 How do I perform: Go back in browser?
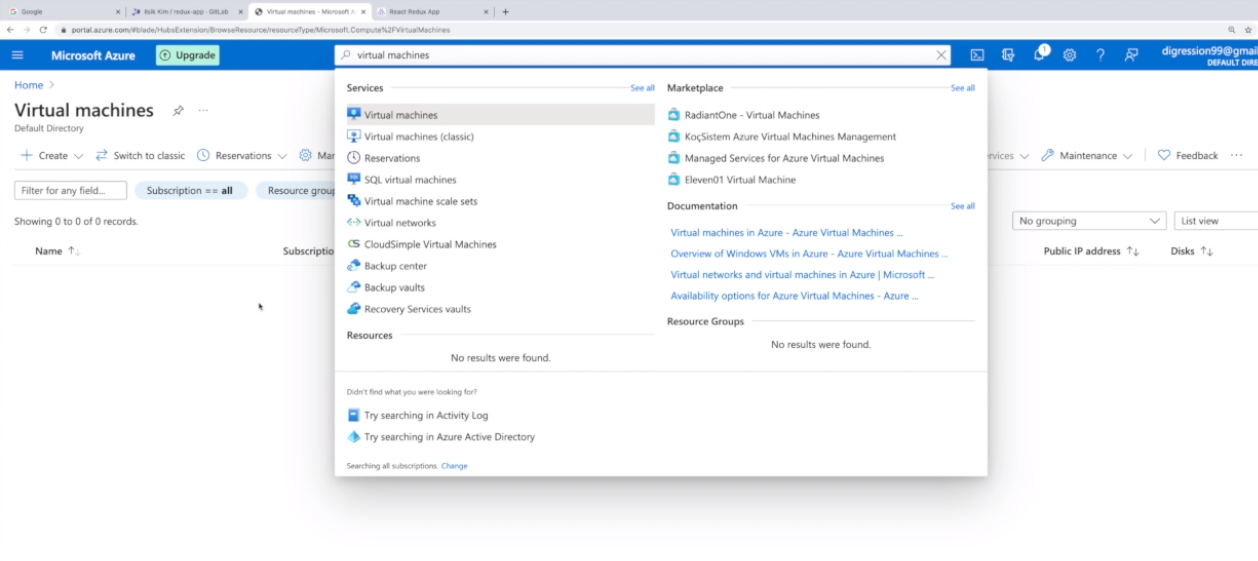click(10, 30)
